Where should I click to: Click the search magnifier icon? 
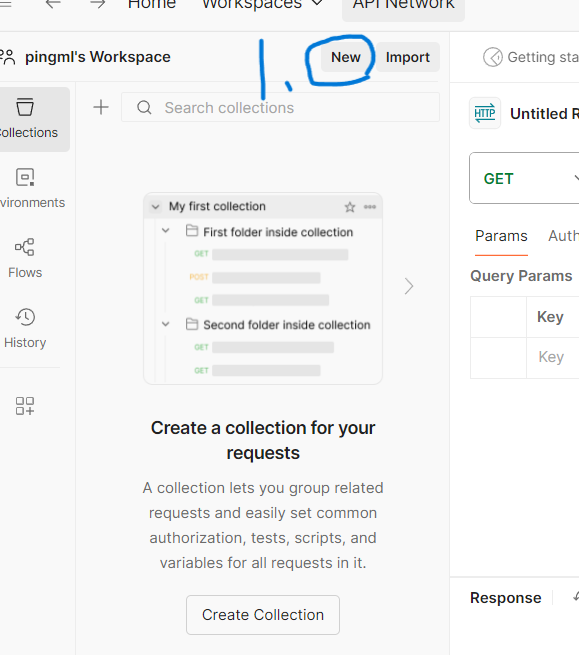pos(144,107)
